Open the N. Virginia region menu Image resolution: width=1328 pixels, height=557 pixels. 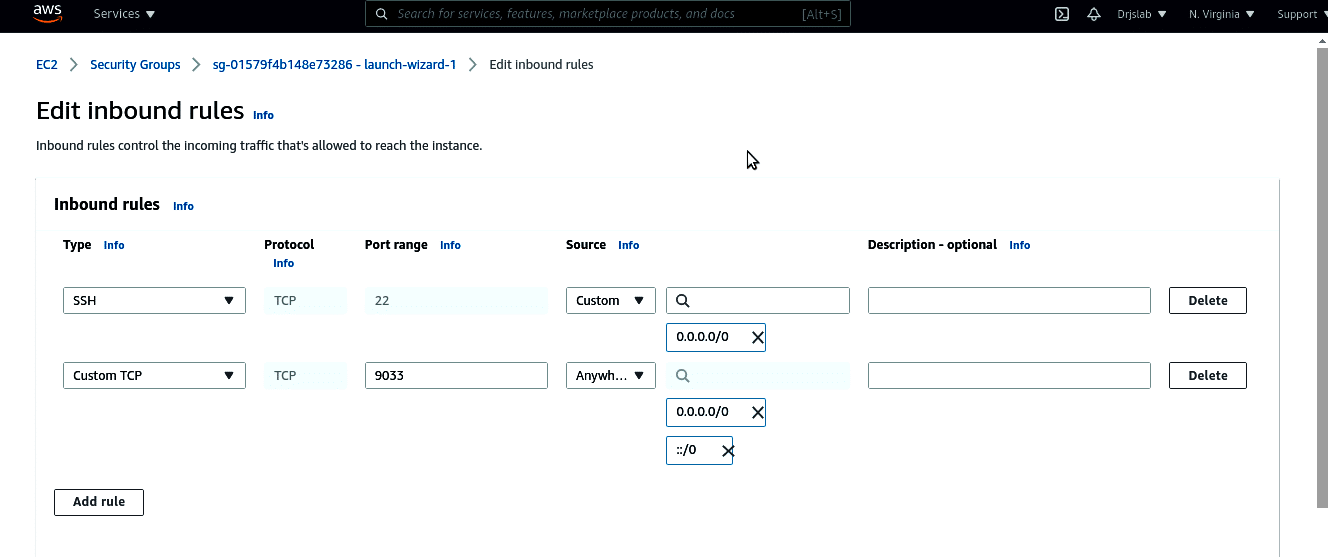coord(1220,14)
